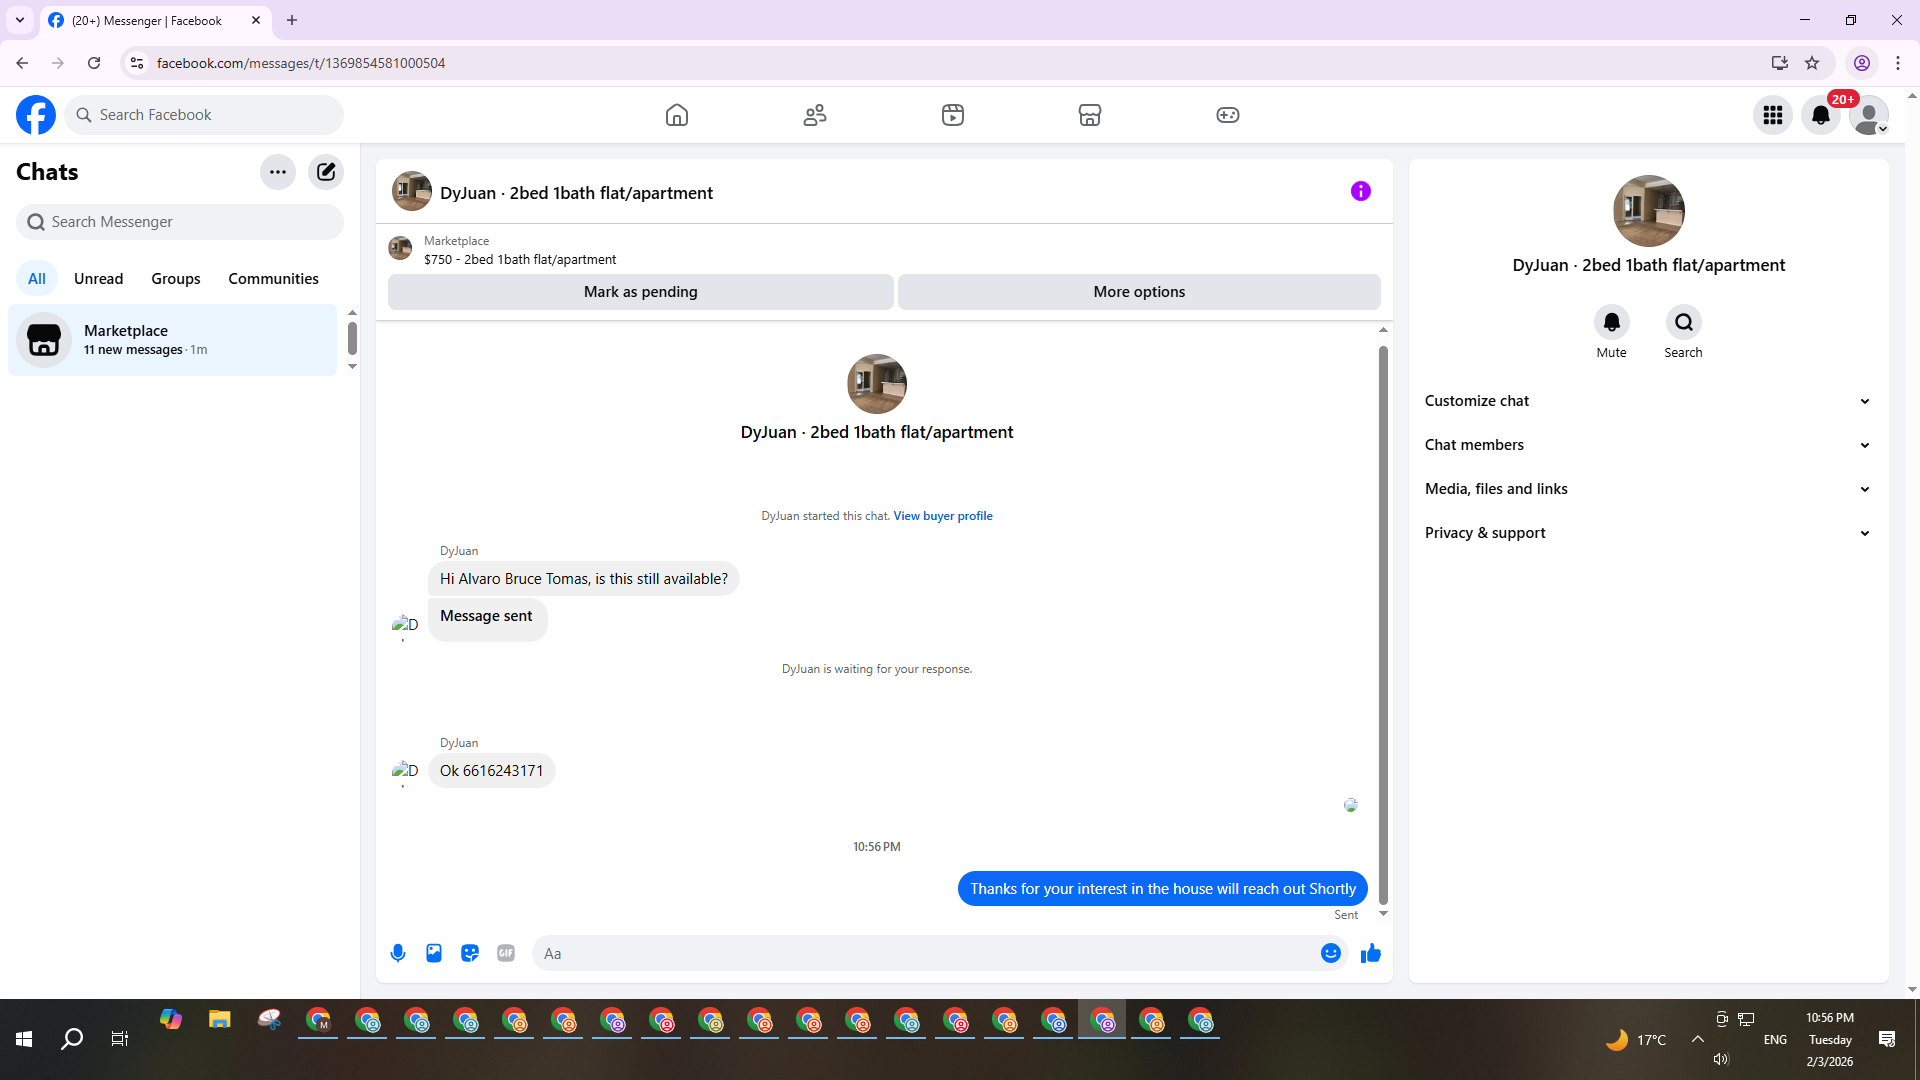
Task: Start a new message with compose icon
Action: [x=326, y=172]
